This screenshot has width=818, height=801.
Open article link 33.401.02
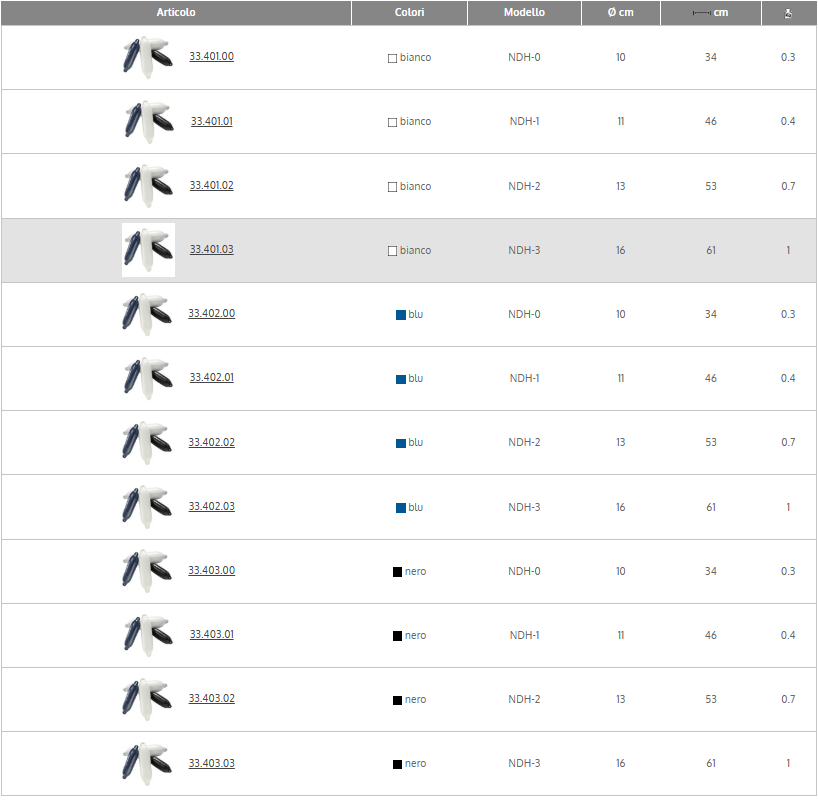pyautogui.click(x=212, y=185)
